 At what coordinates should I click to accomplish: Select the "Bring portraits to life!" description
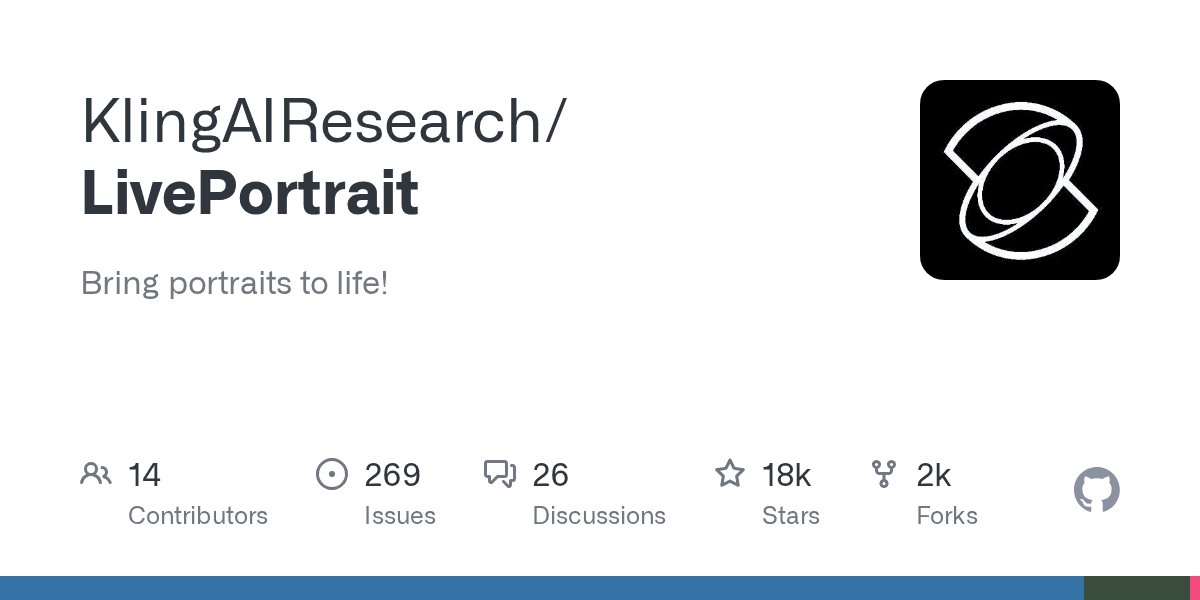pos(234,283)
